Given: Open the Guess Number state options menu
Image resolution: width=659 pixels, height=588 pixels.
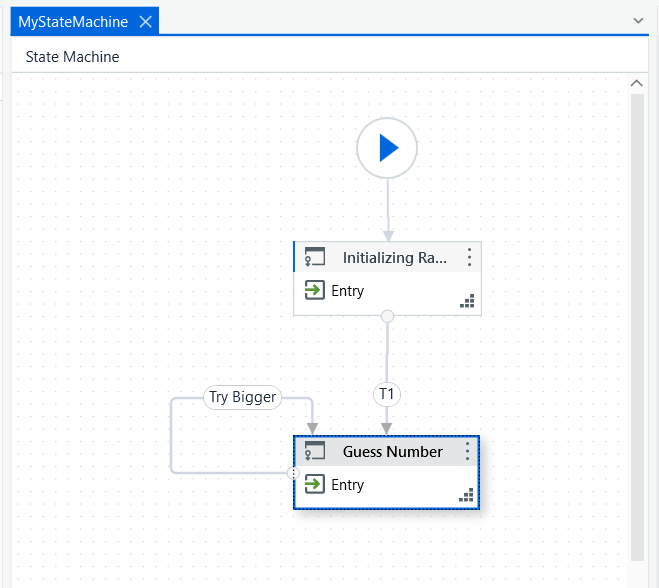Looking at the screenshot, I should [x=467, y=451].
